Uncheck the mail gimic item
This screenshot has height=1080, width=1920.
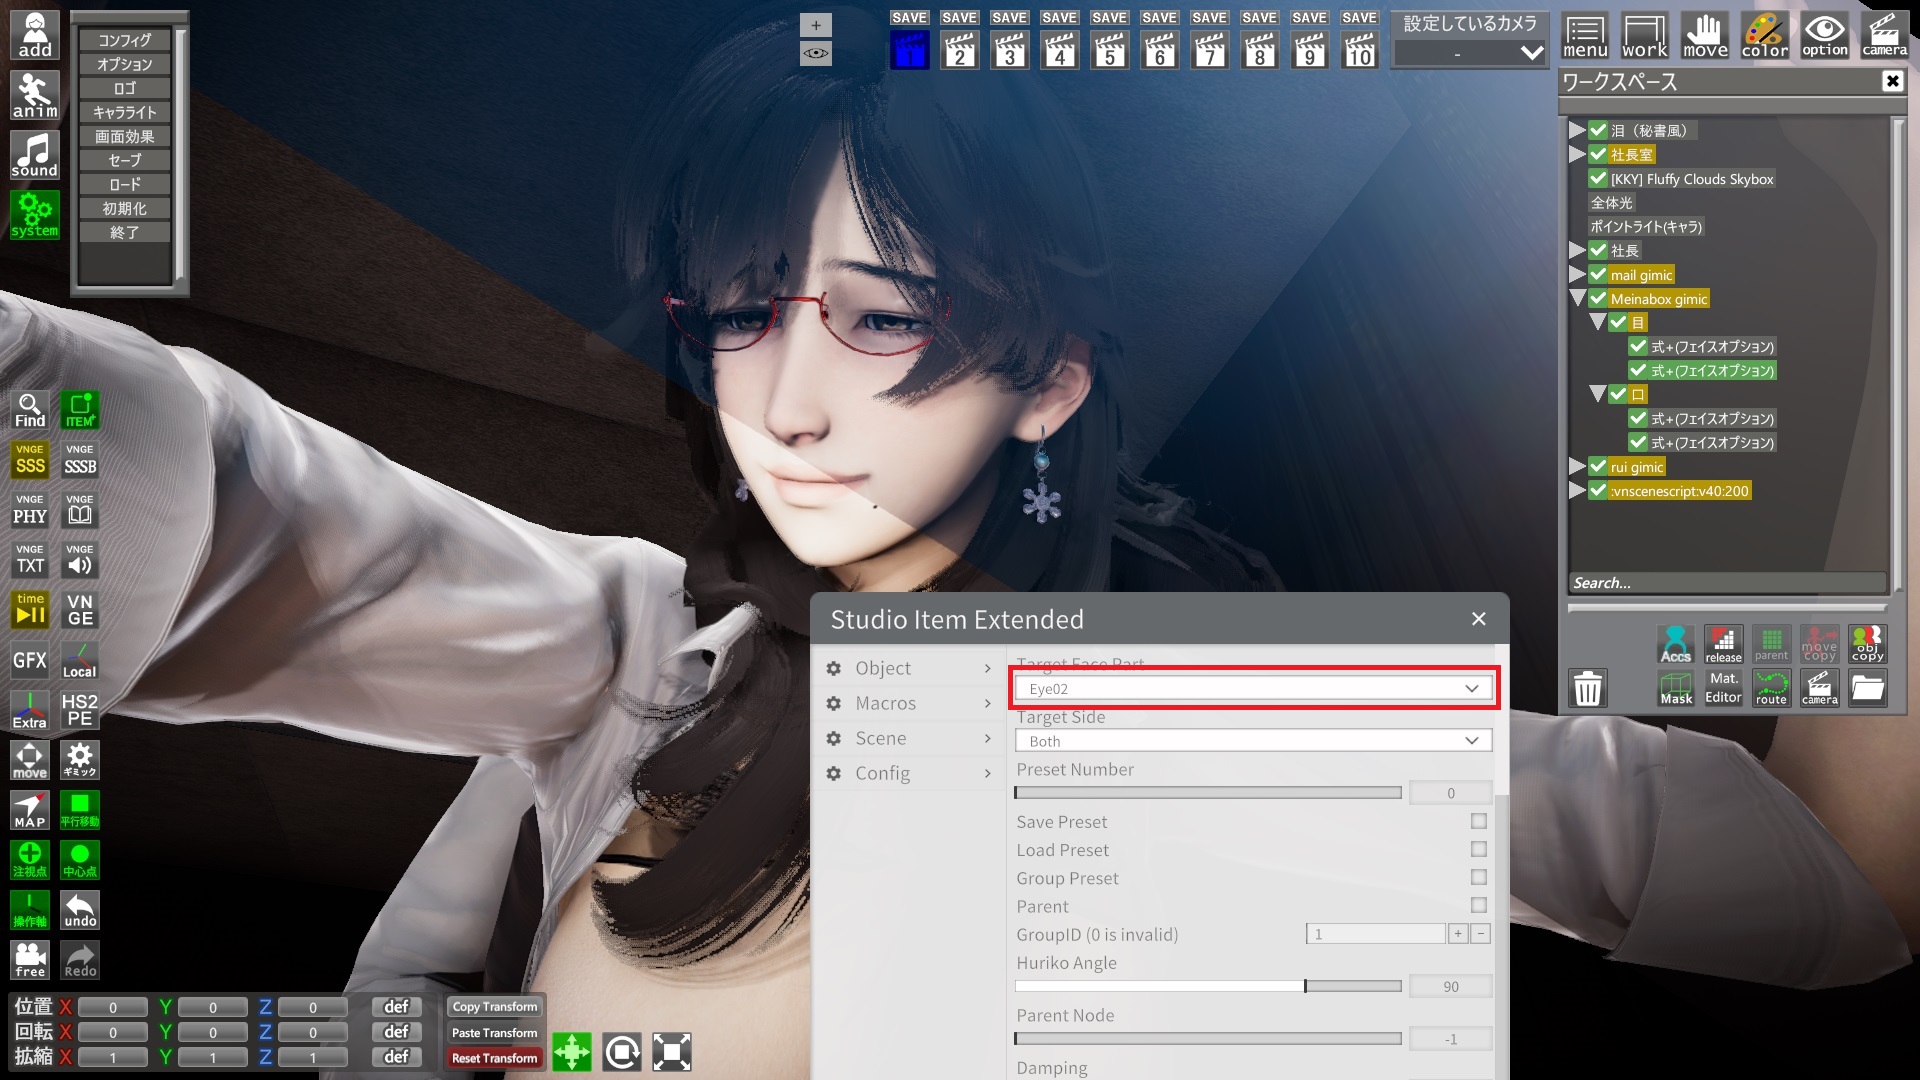pos(1598,274)
